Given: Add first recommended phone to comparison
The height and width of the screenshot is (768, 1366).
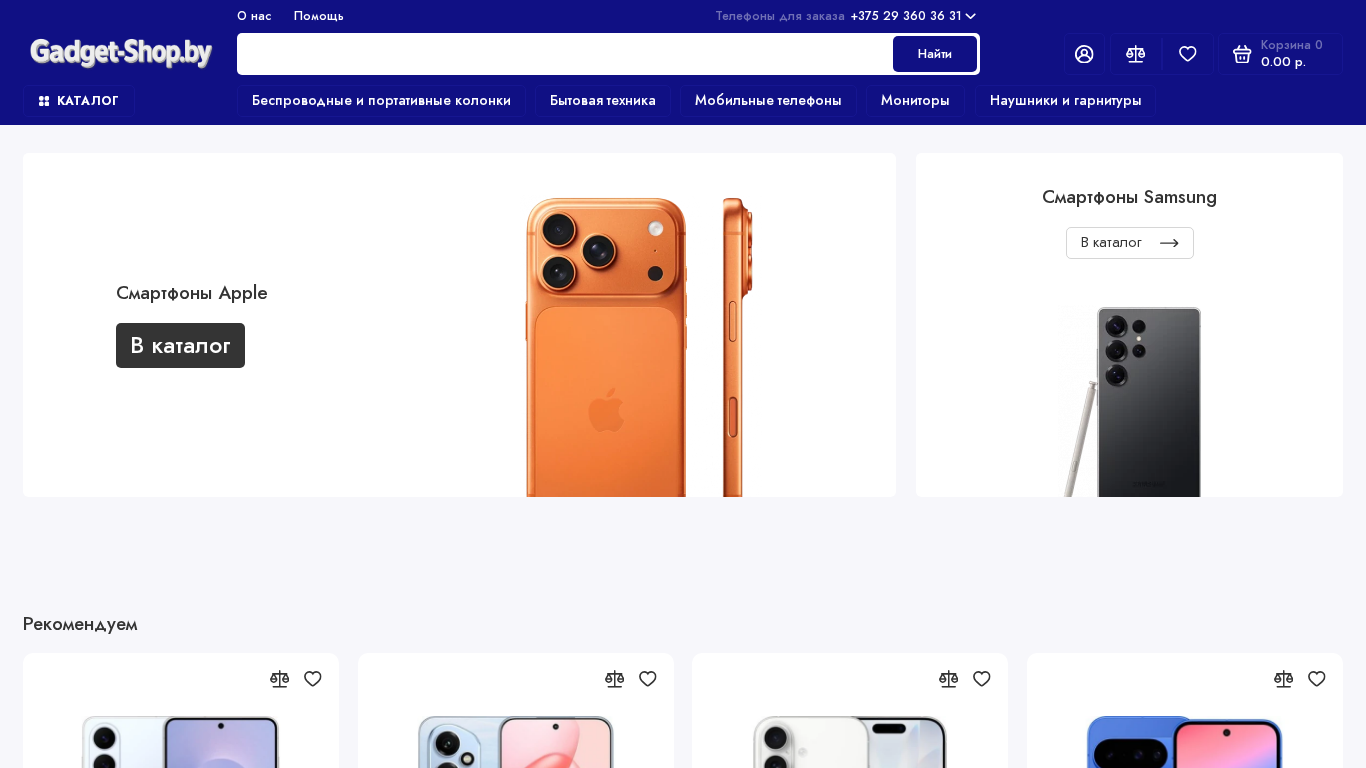Looking at the screenshot, I should (279, 679).
